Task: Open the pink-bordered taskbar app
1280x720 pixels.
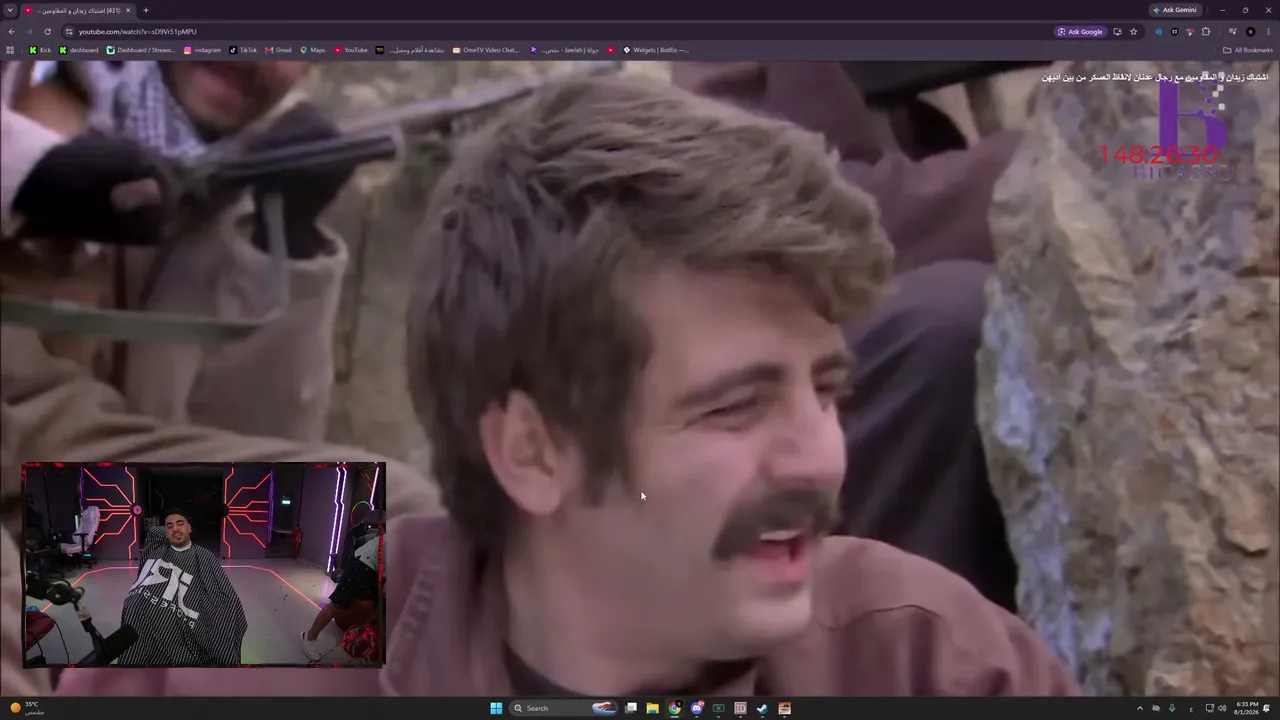Action: 740,708
